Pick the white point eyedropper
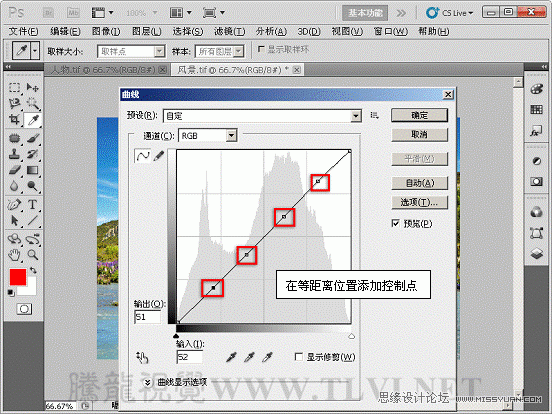 [x=268, y=357]
